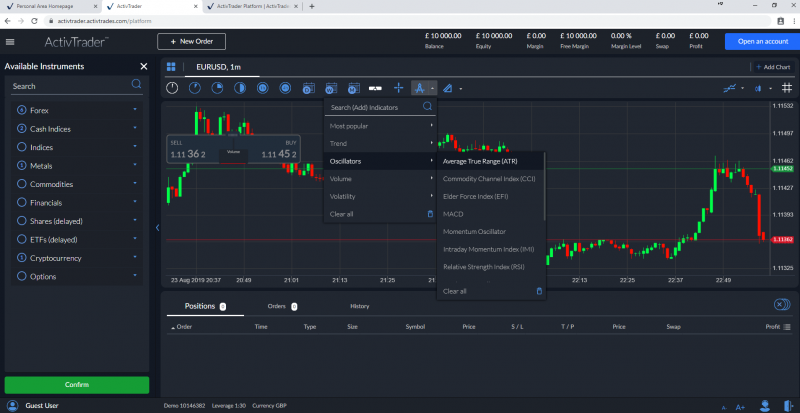Click the trash icon beside Clear all in indicators menu
The image size is (800, 413).
pos(430,214)
